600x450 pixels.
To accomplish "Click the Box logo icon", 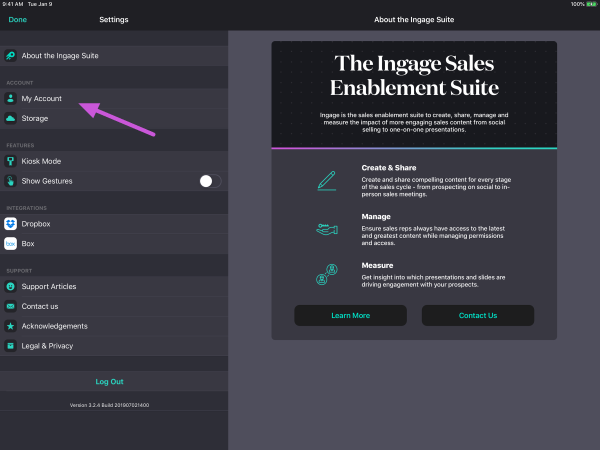I will click(x=10, y=244).
